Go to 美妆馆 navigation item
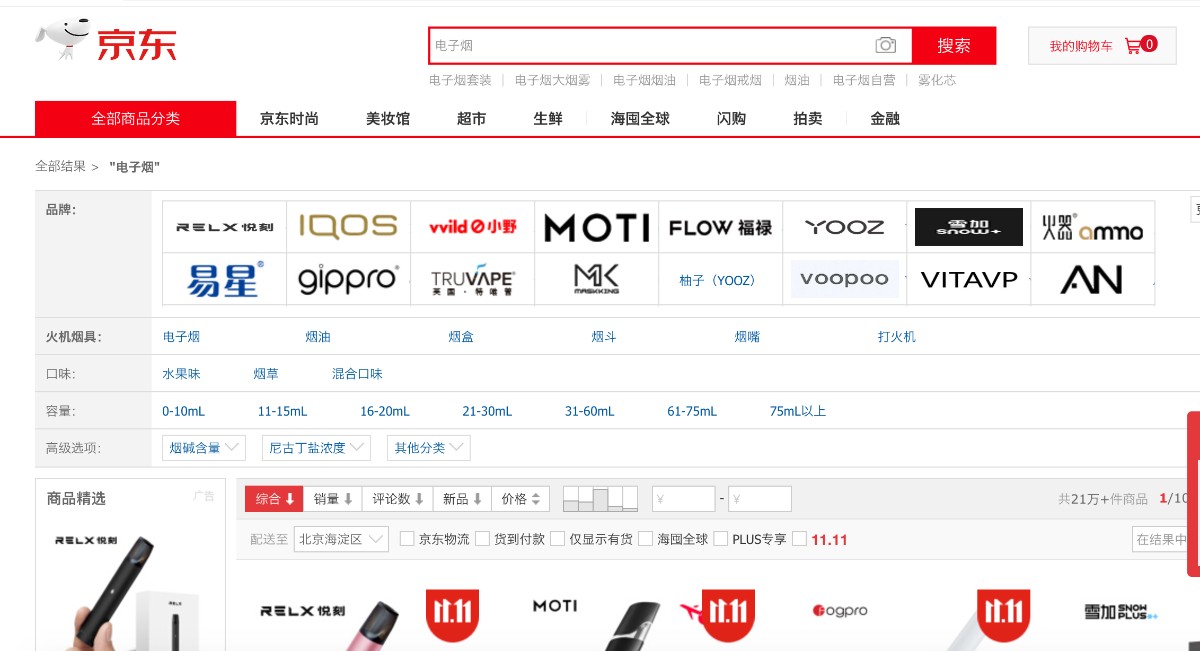Screen dimensions: 1200x651 point(388,118)
